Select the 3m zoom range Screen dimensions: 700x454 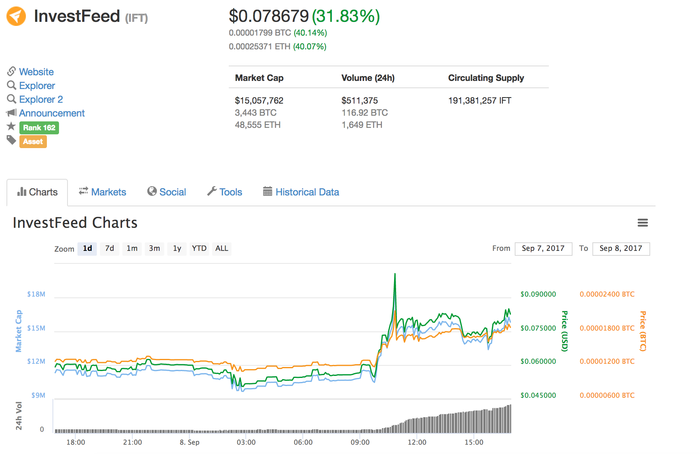154,249
